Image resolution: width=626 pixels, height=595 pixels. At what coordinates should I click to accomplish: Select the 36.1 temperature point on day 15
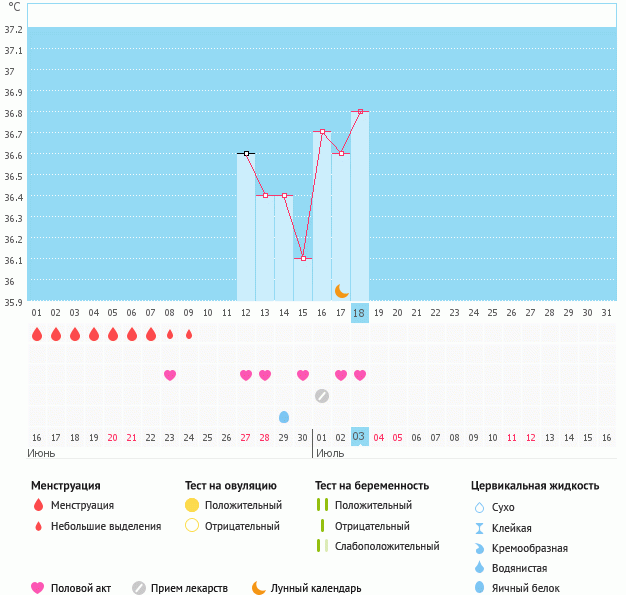pyautogui.click(x=303, y=258)
